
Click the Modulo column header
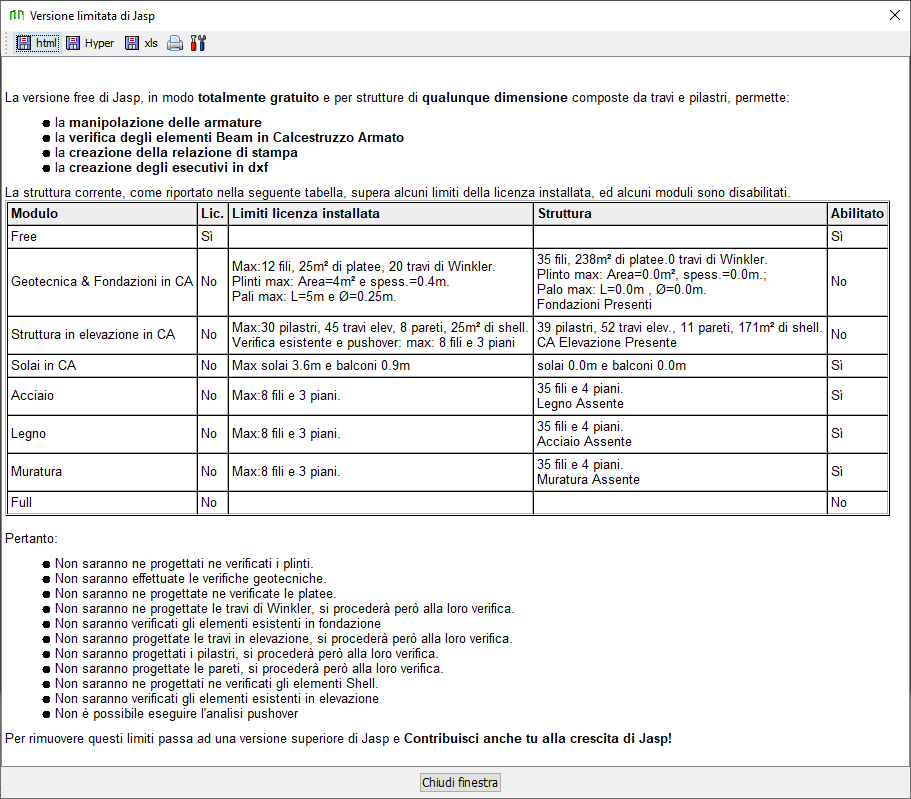[x=35, y=214]
